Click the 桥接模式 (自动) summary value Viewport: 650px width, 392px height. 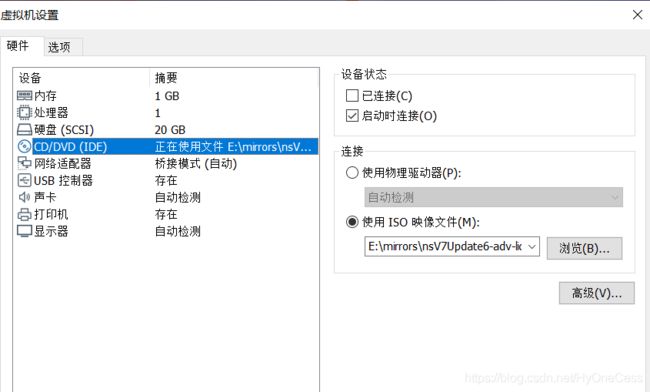coord(196,164)
